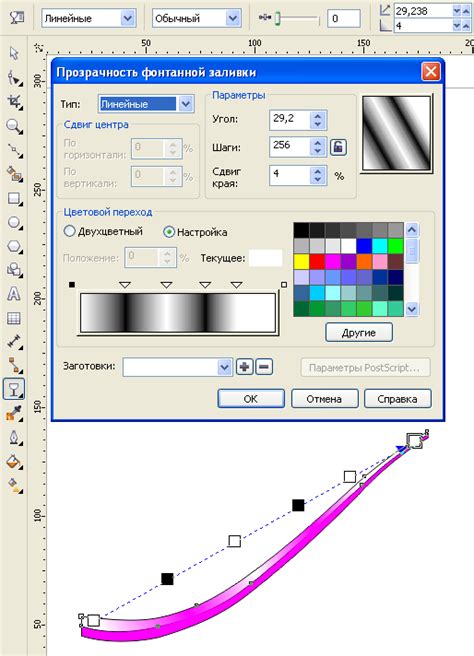Click the OK button
The width and height of the screenshot is (474, 656).
pyautogui.click(x=251, y=399)
